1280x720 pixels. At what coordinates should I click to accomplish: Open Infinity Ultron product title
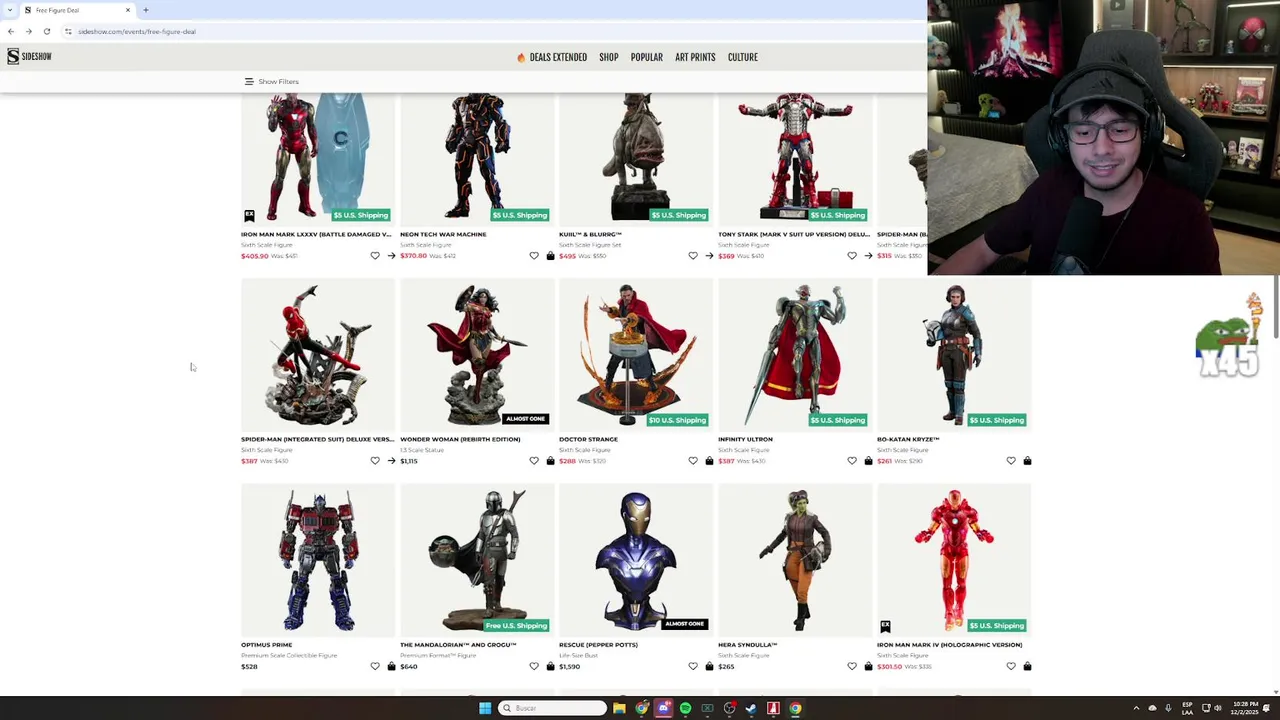(x=745, y=439)
